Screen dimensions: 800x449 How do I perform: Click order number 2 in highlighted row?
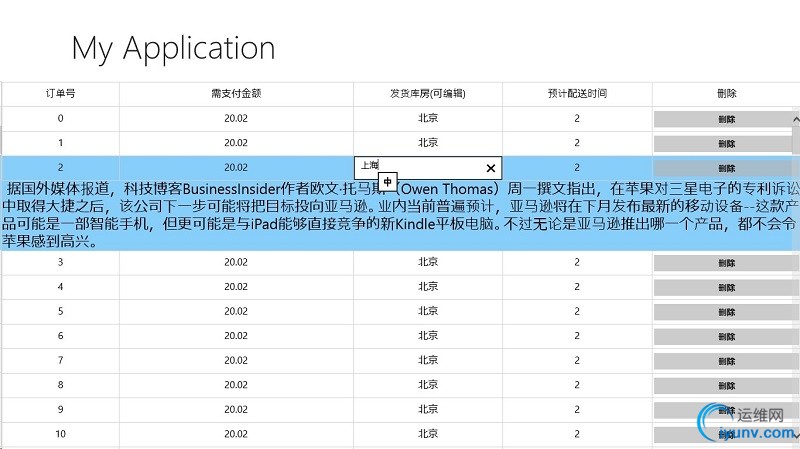[61, 167]
